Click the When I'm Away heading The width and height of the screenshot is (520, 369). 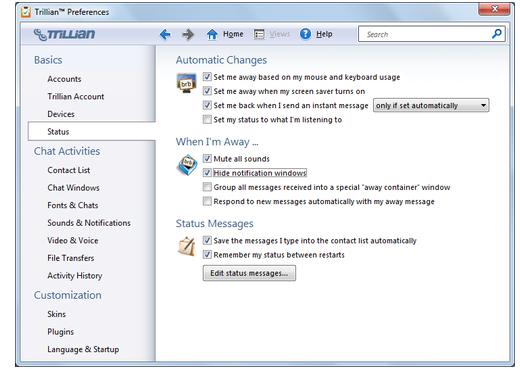click(217, 142)
